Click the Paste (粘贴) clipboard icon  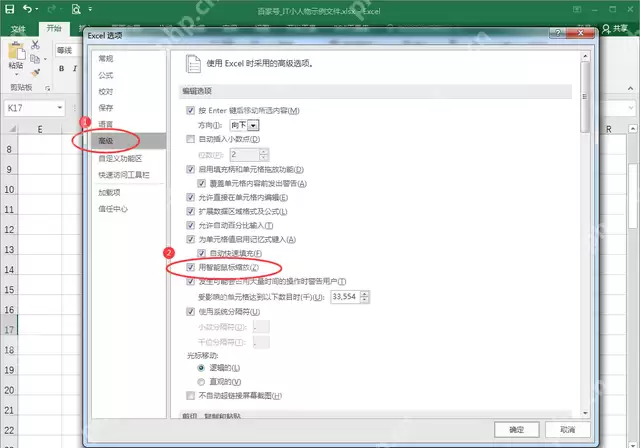coord(16,52)
